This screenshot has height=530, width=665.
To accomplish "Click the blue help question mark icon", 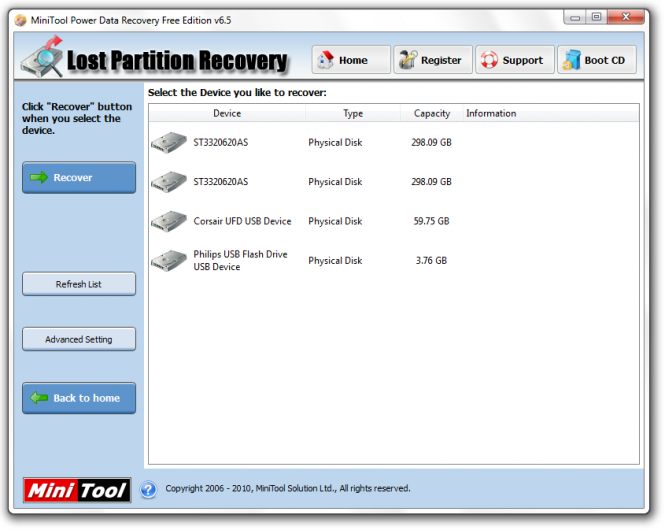I will 148,490.
